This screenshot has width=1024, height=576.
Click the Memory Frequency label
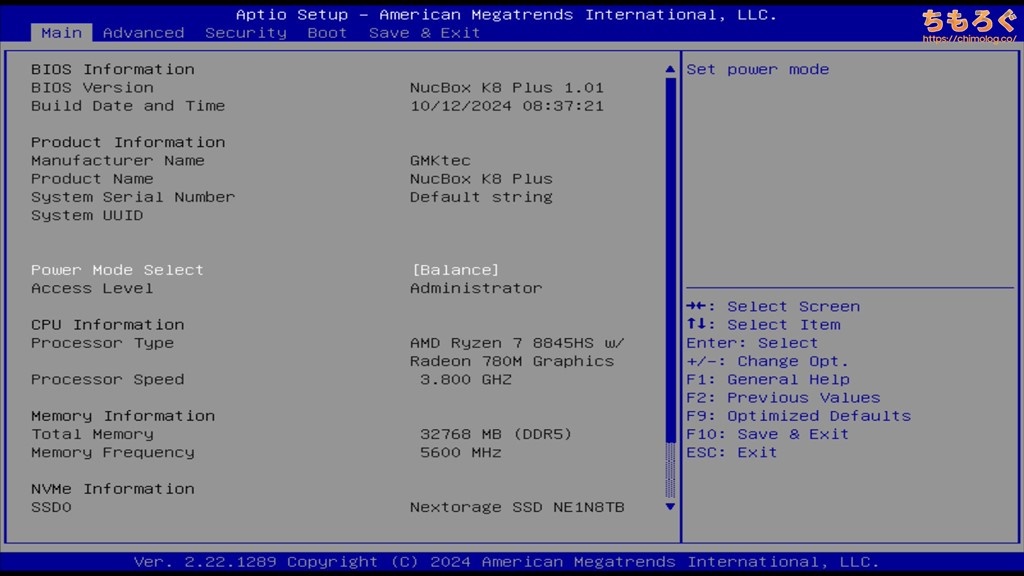pos(112,453)
